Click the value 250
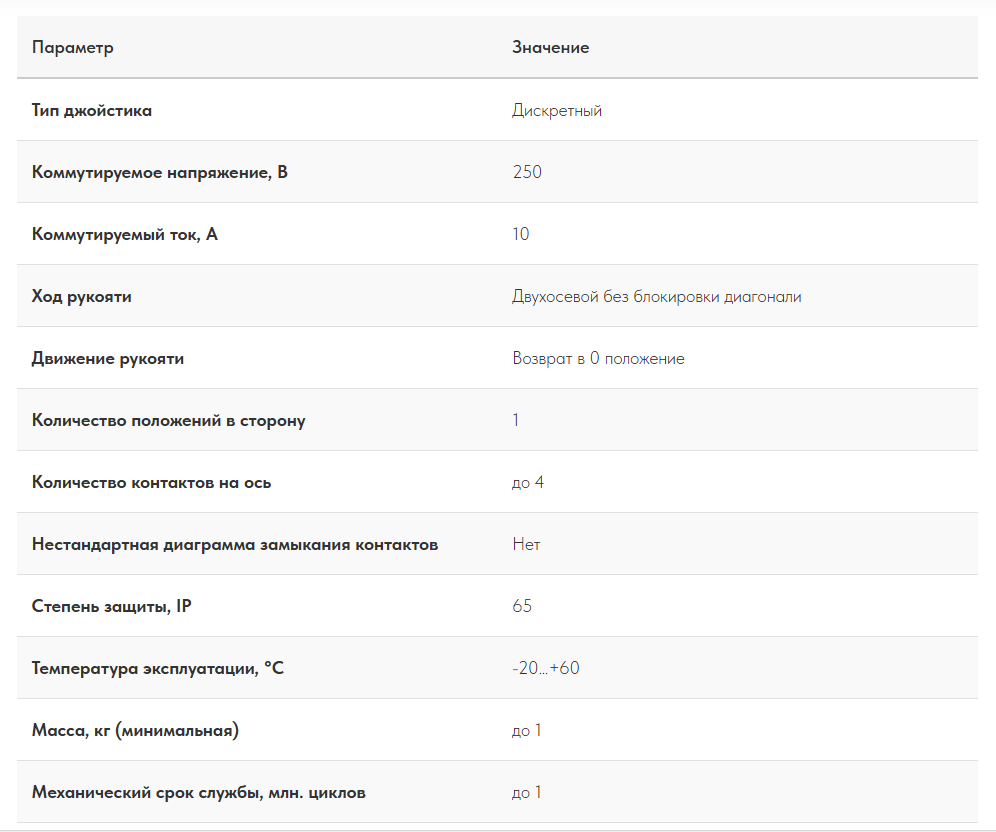Screen dimensions: 996x832 click(x=527, y=173)
